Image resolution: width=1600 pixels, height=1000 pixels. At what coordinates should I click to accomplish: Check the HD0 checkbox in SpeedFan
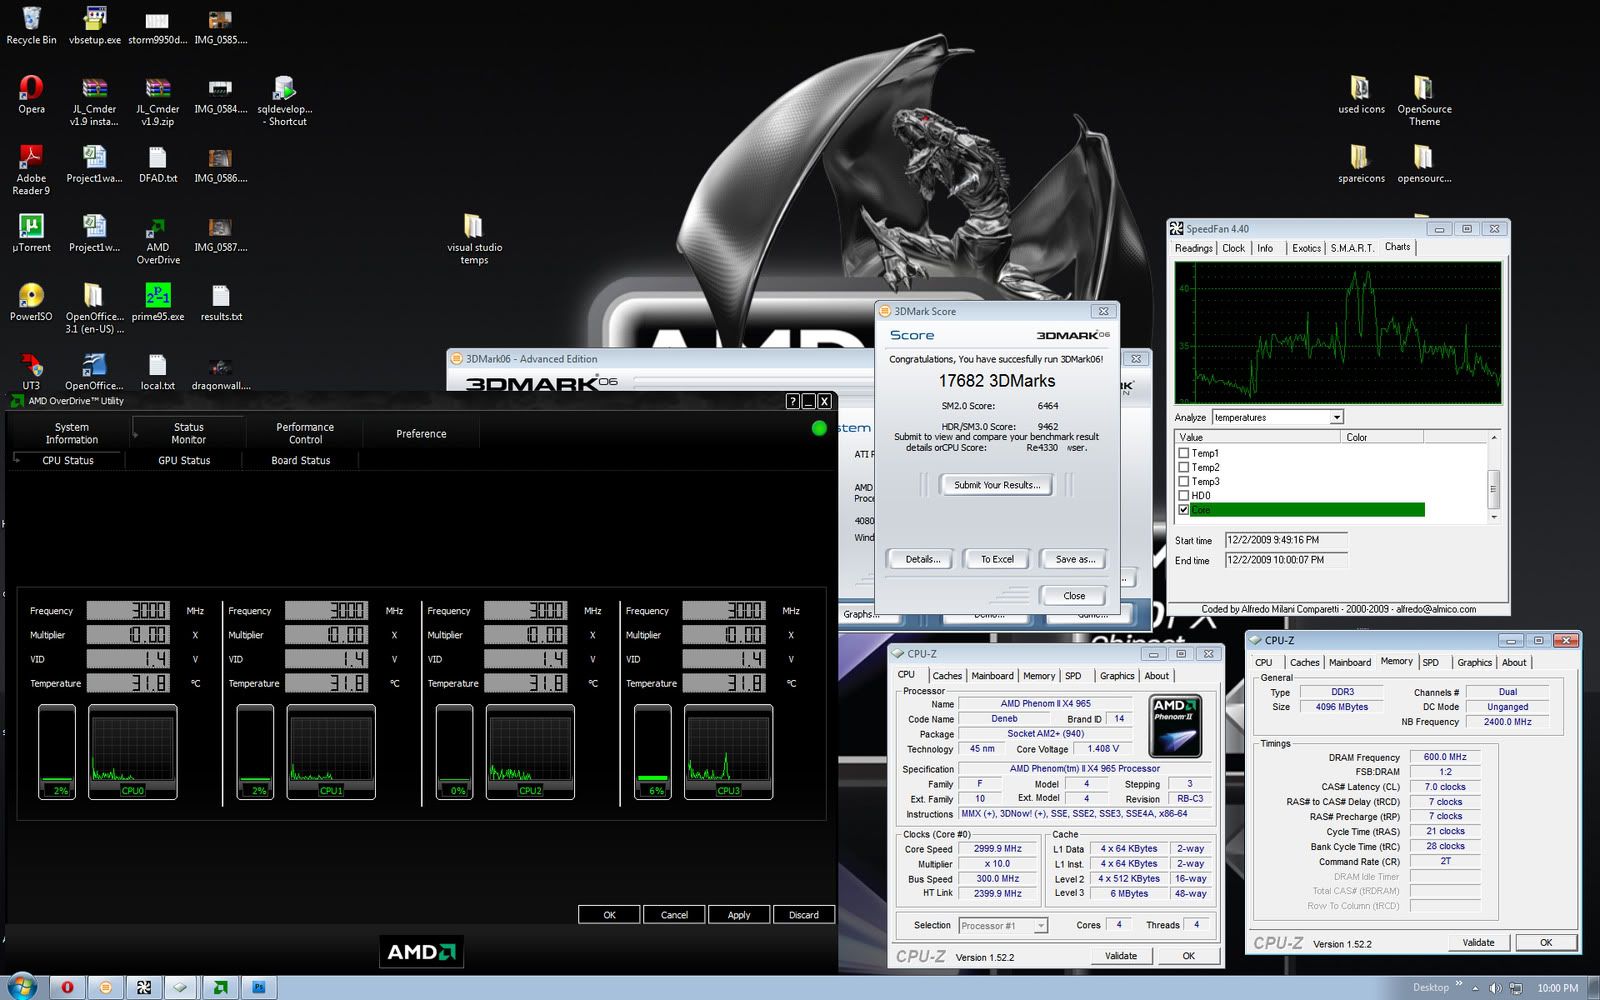tap(1184, 495)
